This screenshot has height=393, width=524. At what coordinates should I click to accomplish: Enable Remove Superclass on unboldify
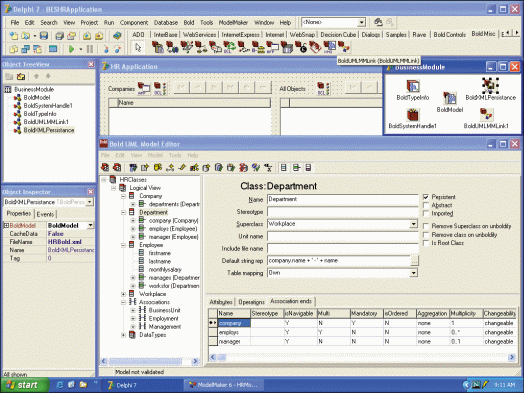(x=426, y=226)
